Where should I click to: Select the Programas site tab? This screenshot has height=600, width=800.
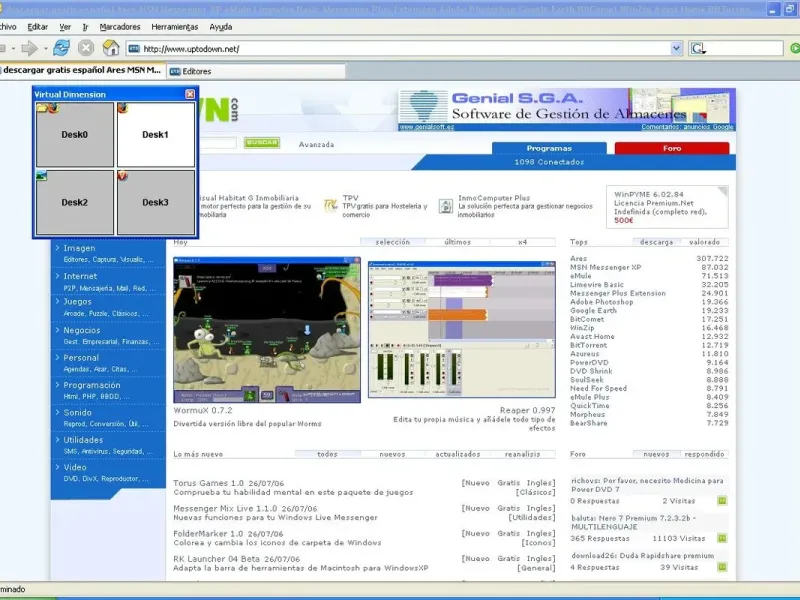click(x=549, y=148)
